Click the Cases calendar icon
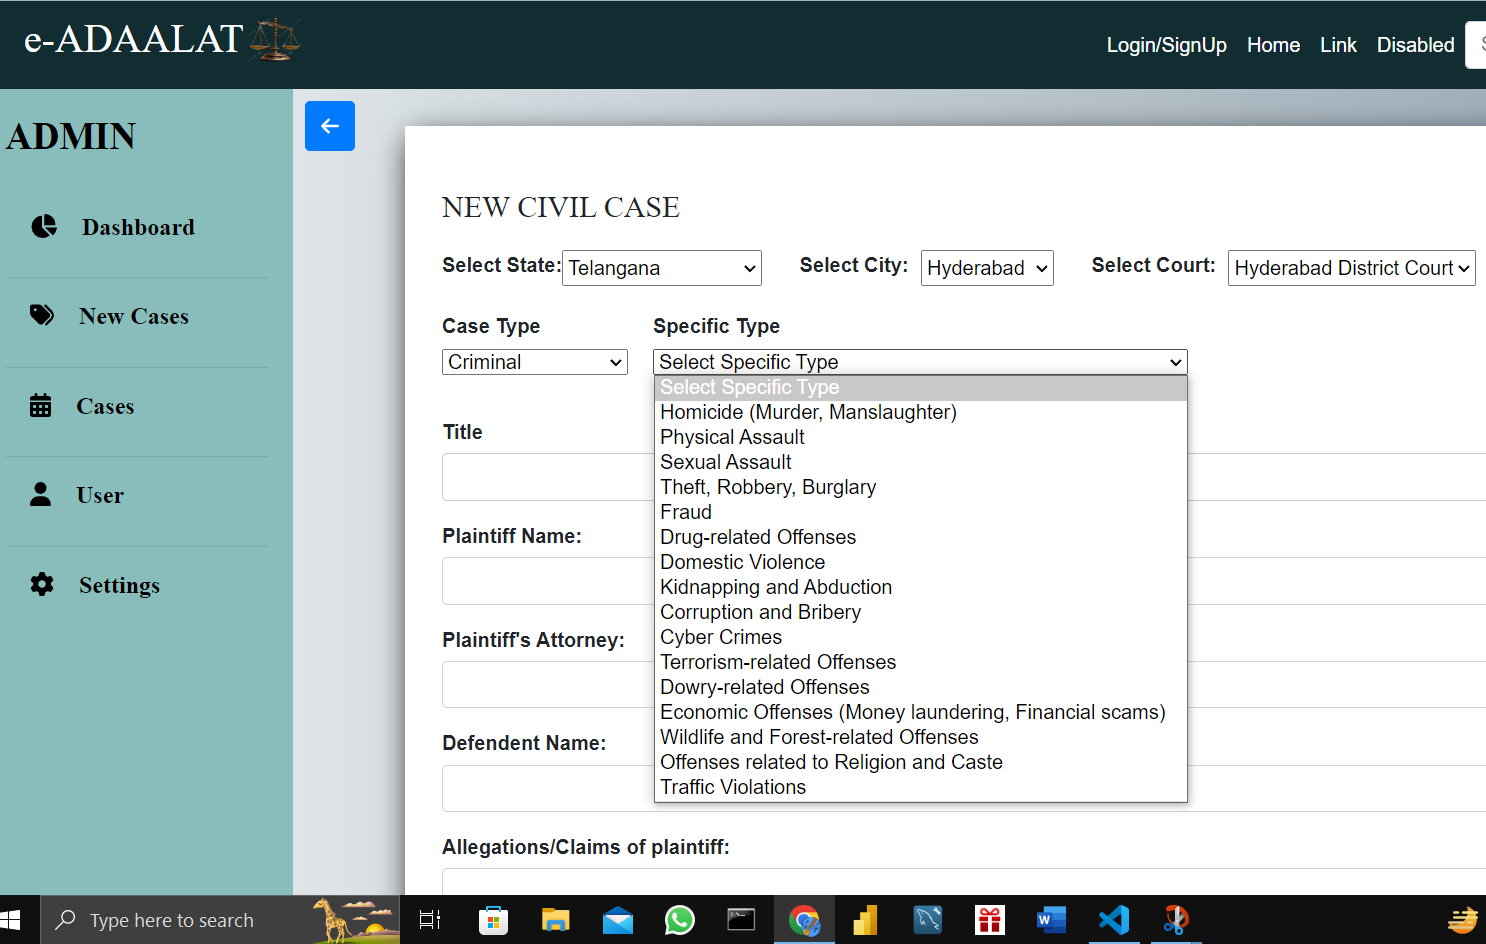Screen dimensions: 1486x944 (x=40, y=405)
